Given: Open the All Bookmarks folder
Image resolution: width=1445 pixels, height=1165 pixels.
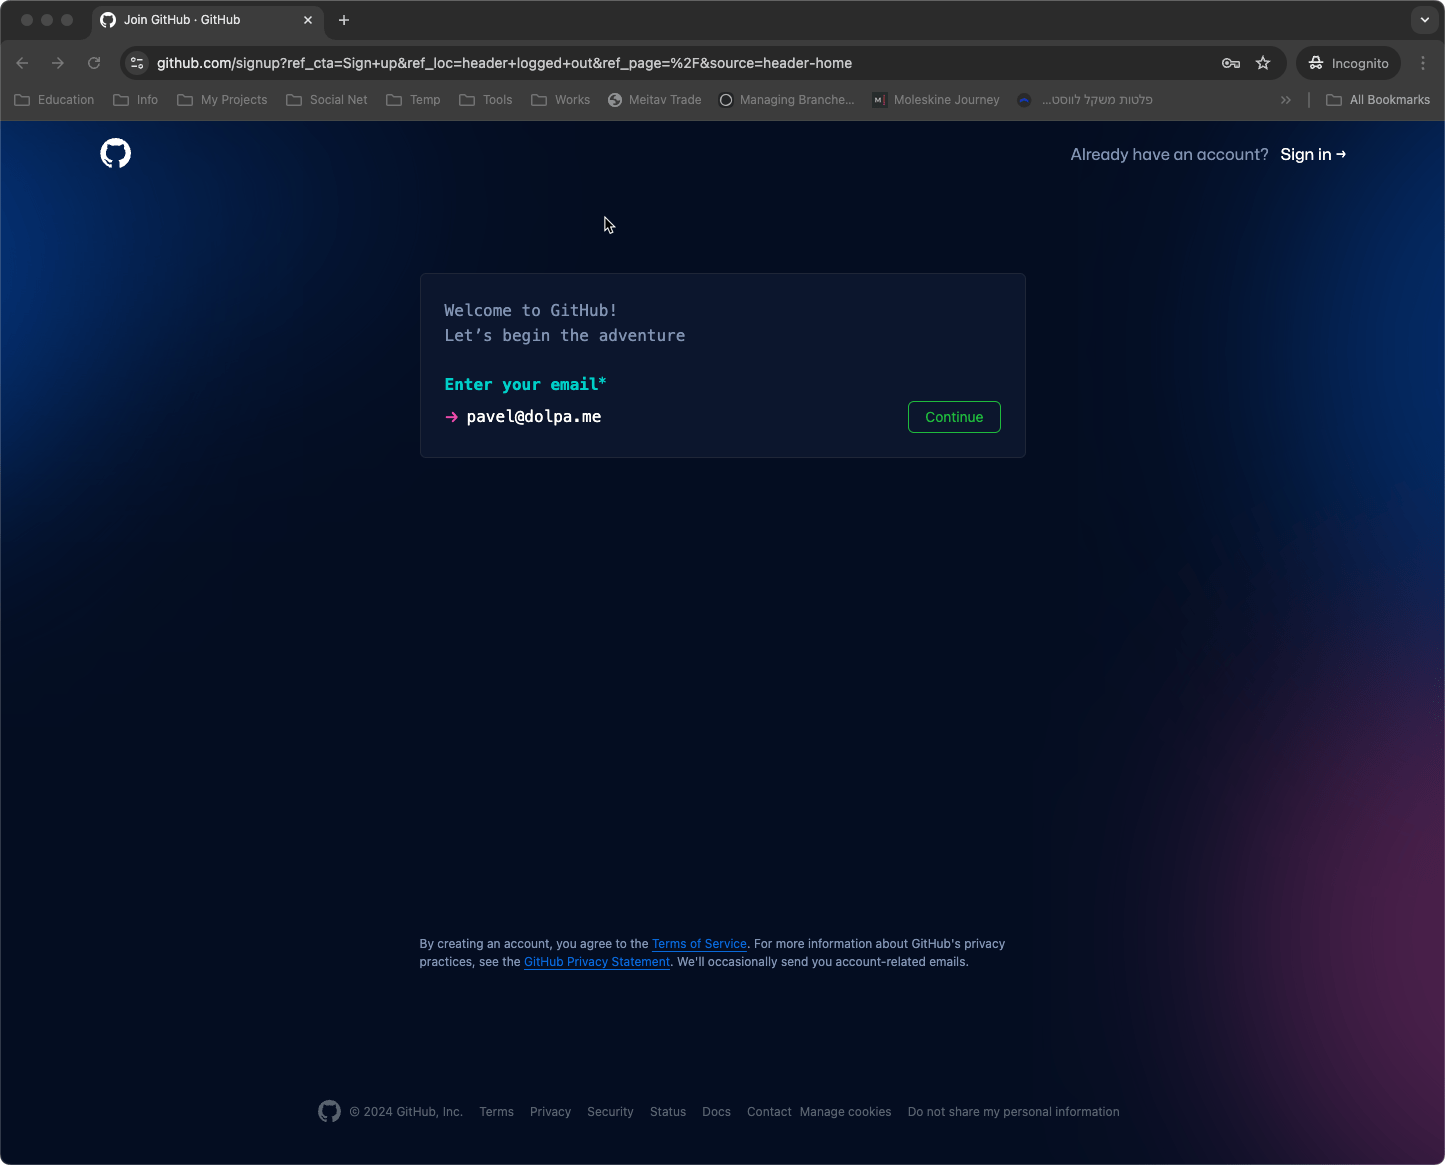Looking at the screenshot, I should [1378, 100].
